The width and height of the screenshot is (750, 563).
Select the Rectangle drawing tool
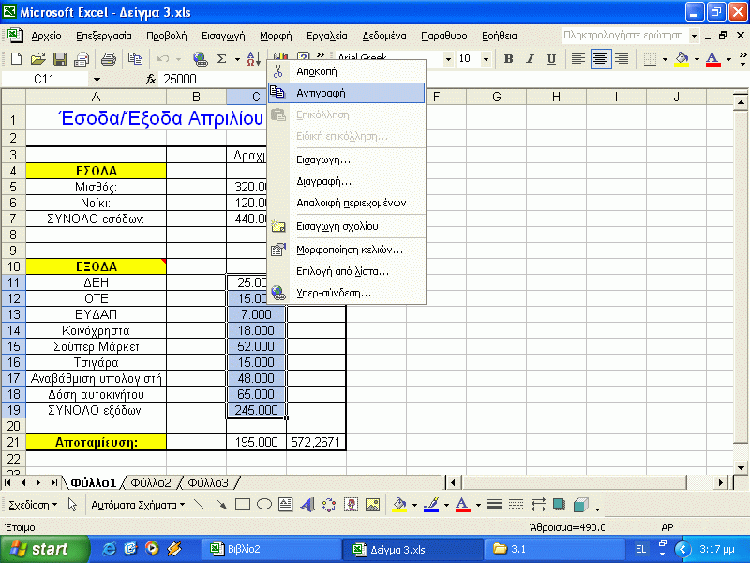pyautogui.click(x=243, y=505)
